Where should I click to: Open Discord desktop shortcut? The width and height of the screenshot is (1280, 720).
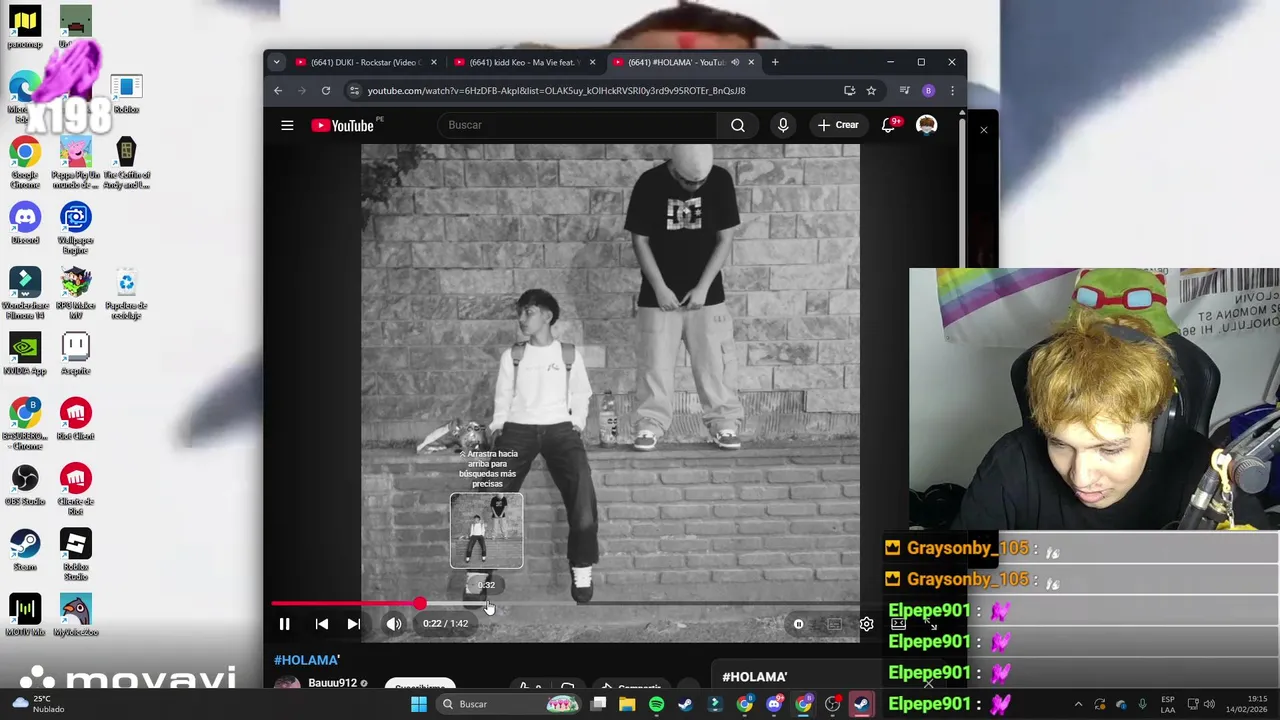tap(25, 223)
